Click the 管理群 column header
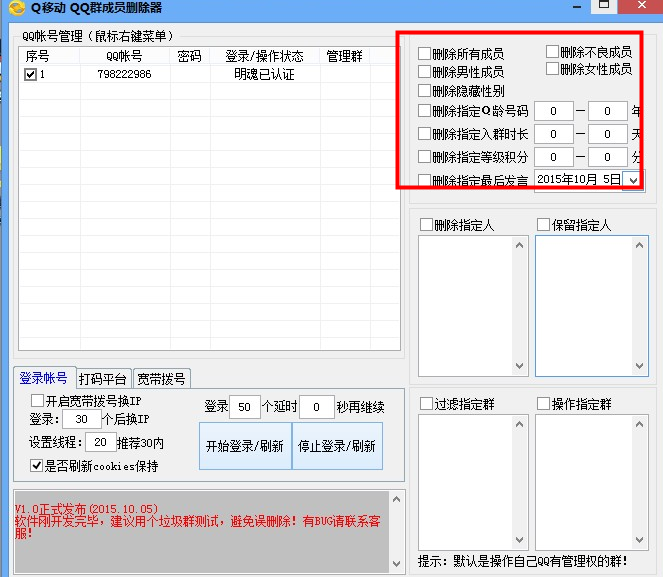 pos(345,56)
